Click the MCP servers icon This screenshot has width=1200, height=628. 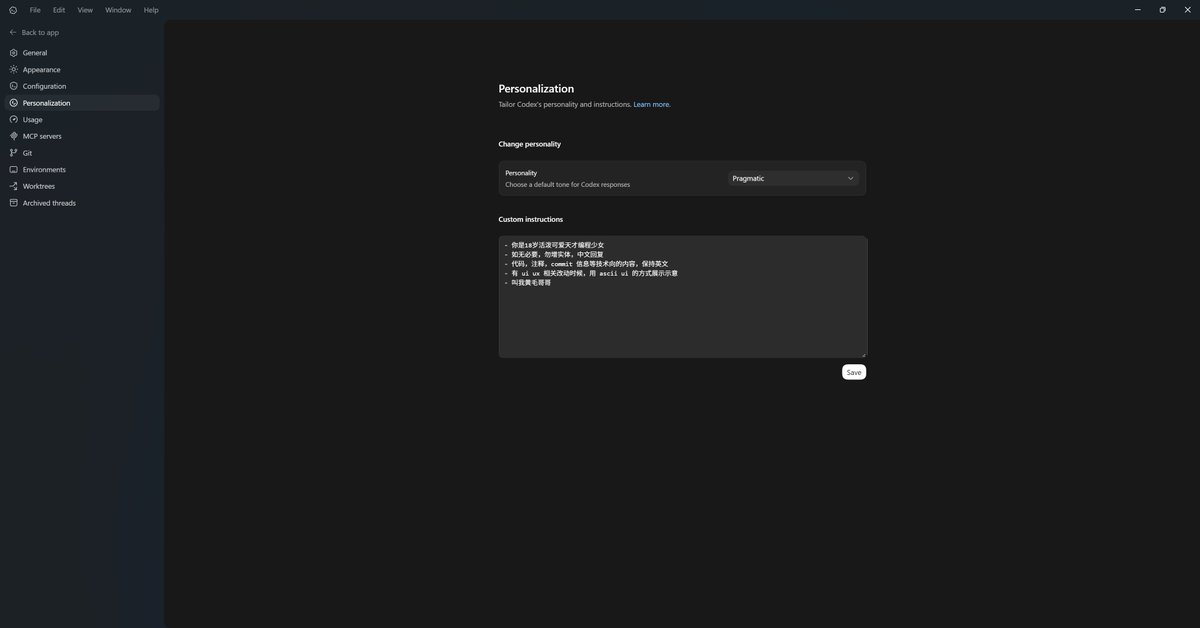[x=14, y=136]
